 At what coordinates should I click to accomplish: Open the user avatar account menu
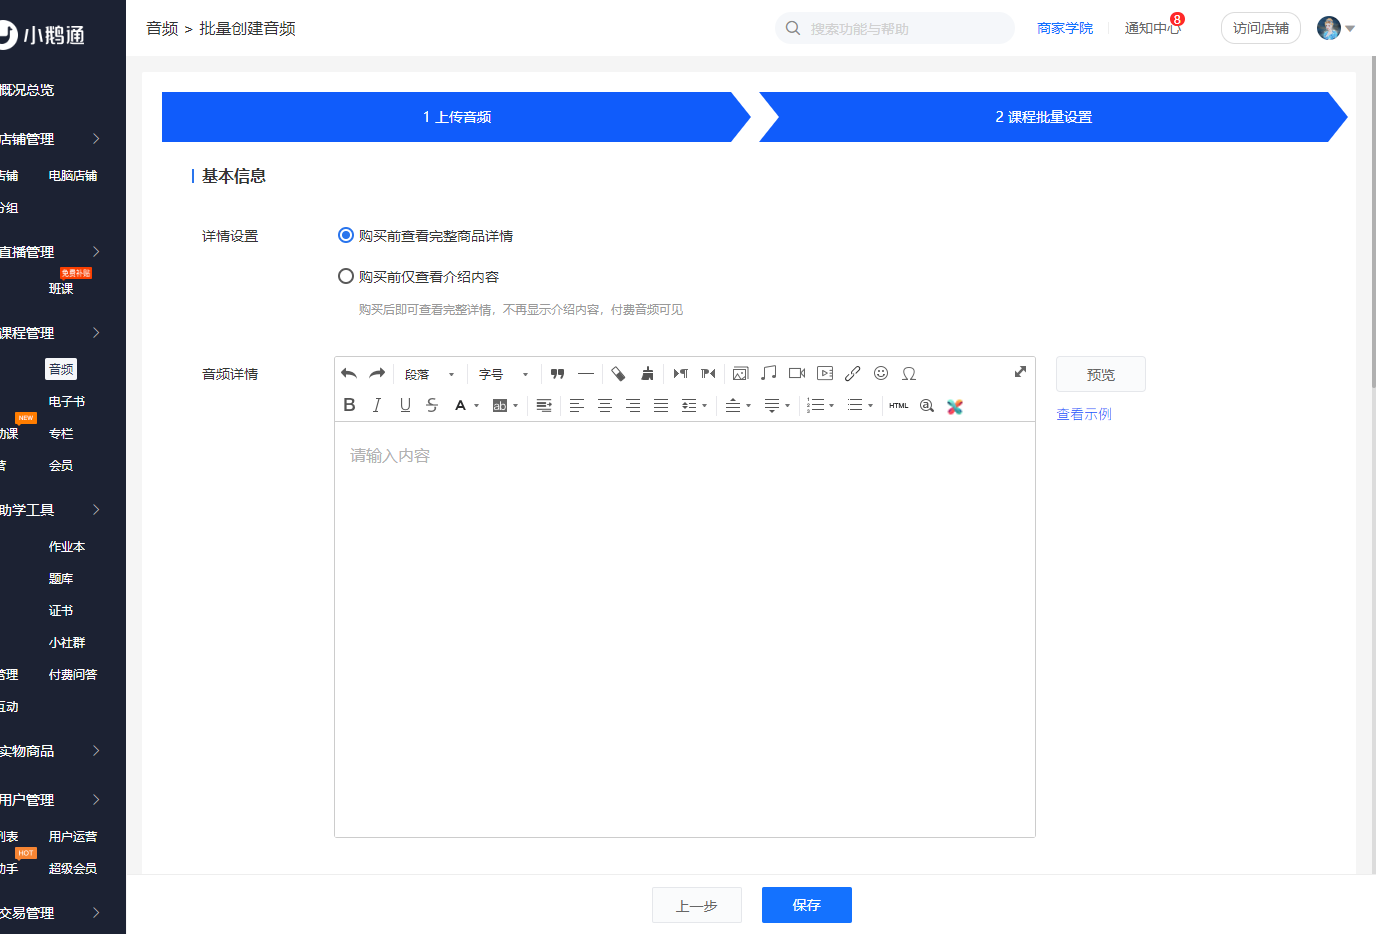[x=1336, y=28]
